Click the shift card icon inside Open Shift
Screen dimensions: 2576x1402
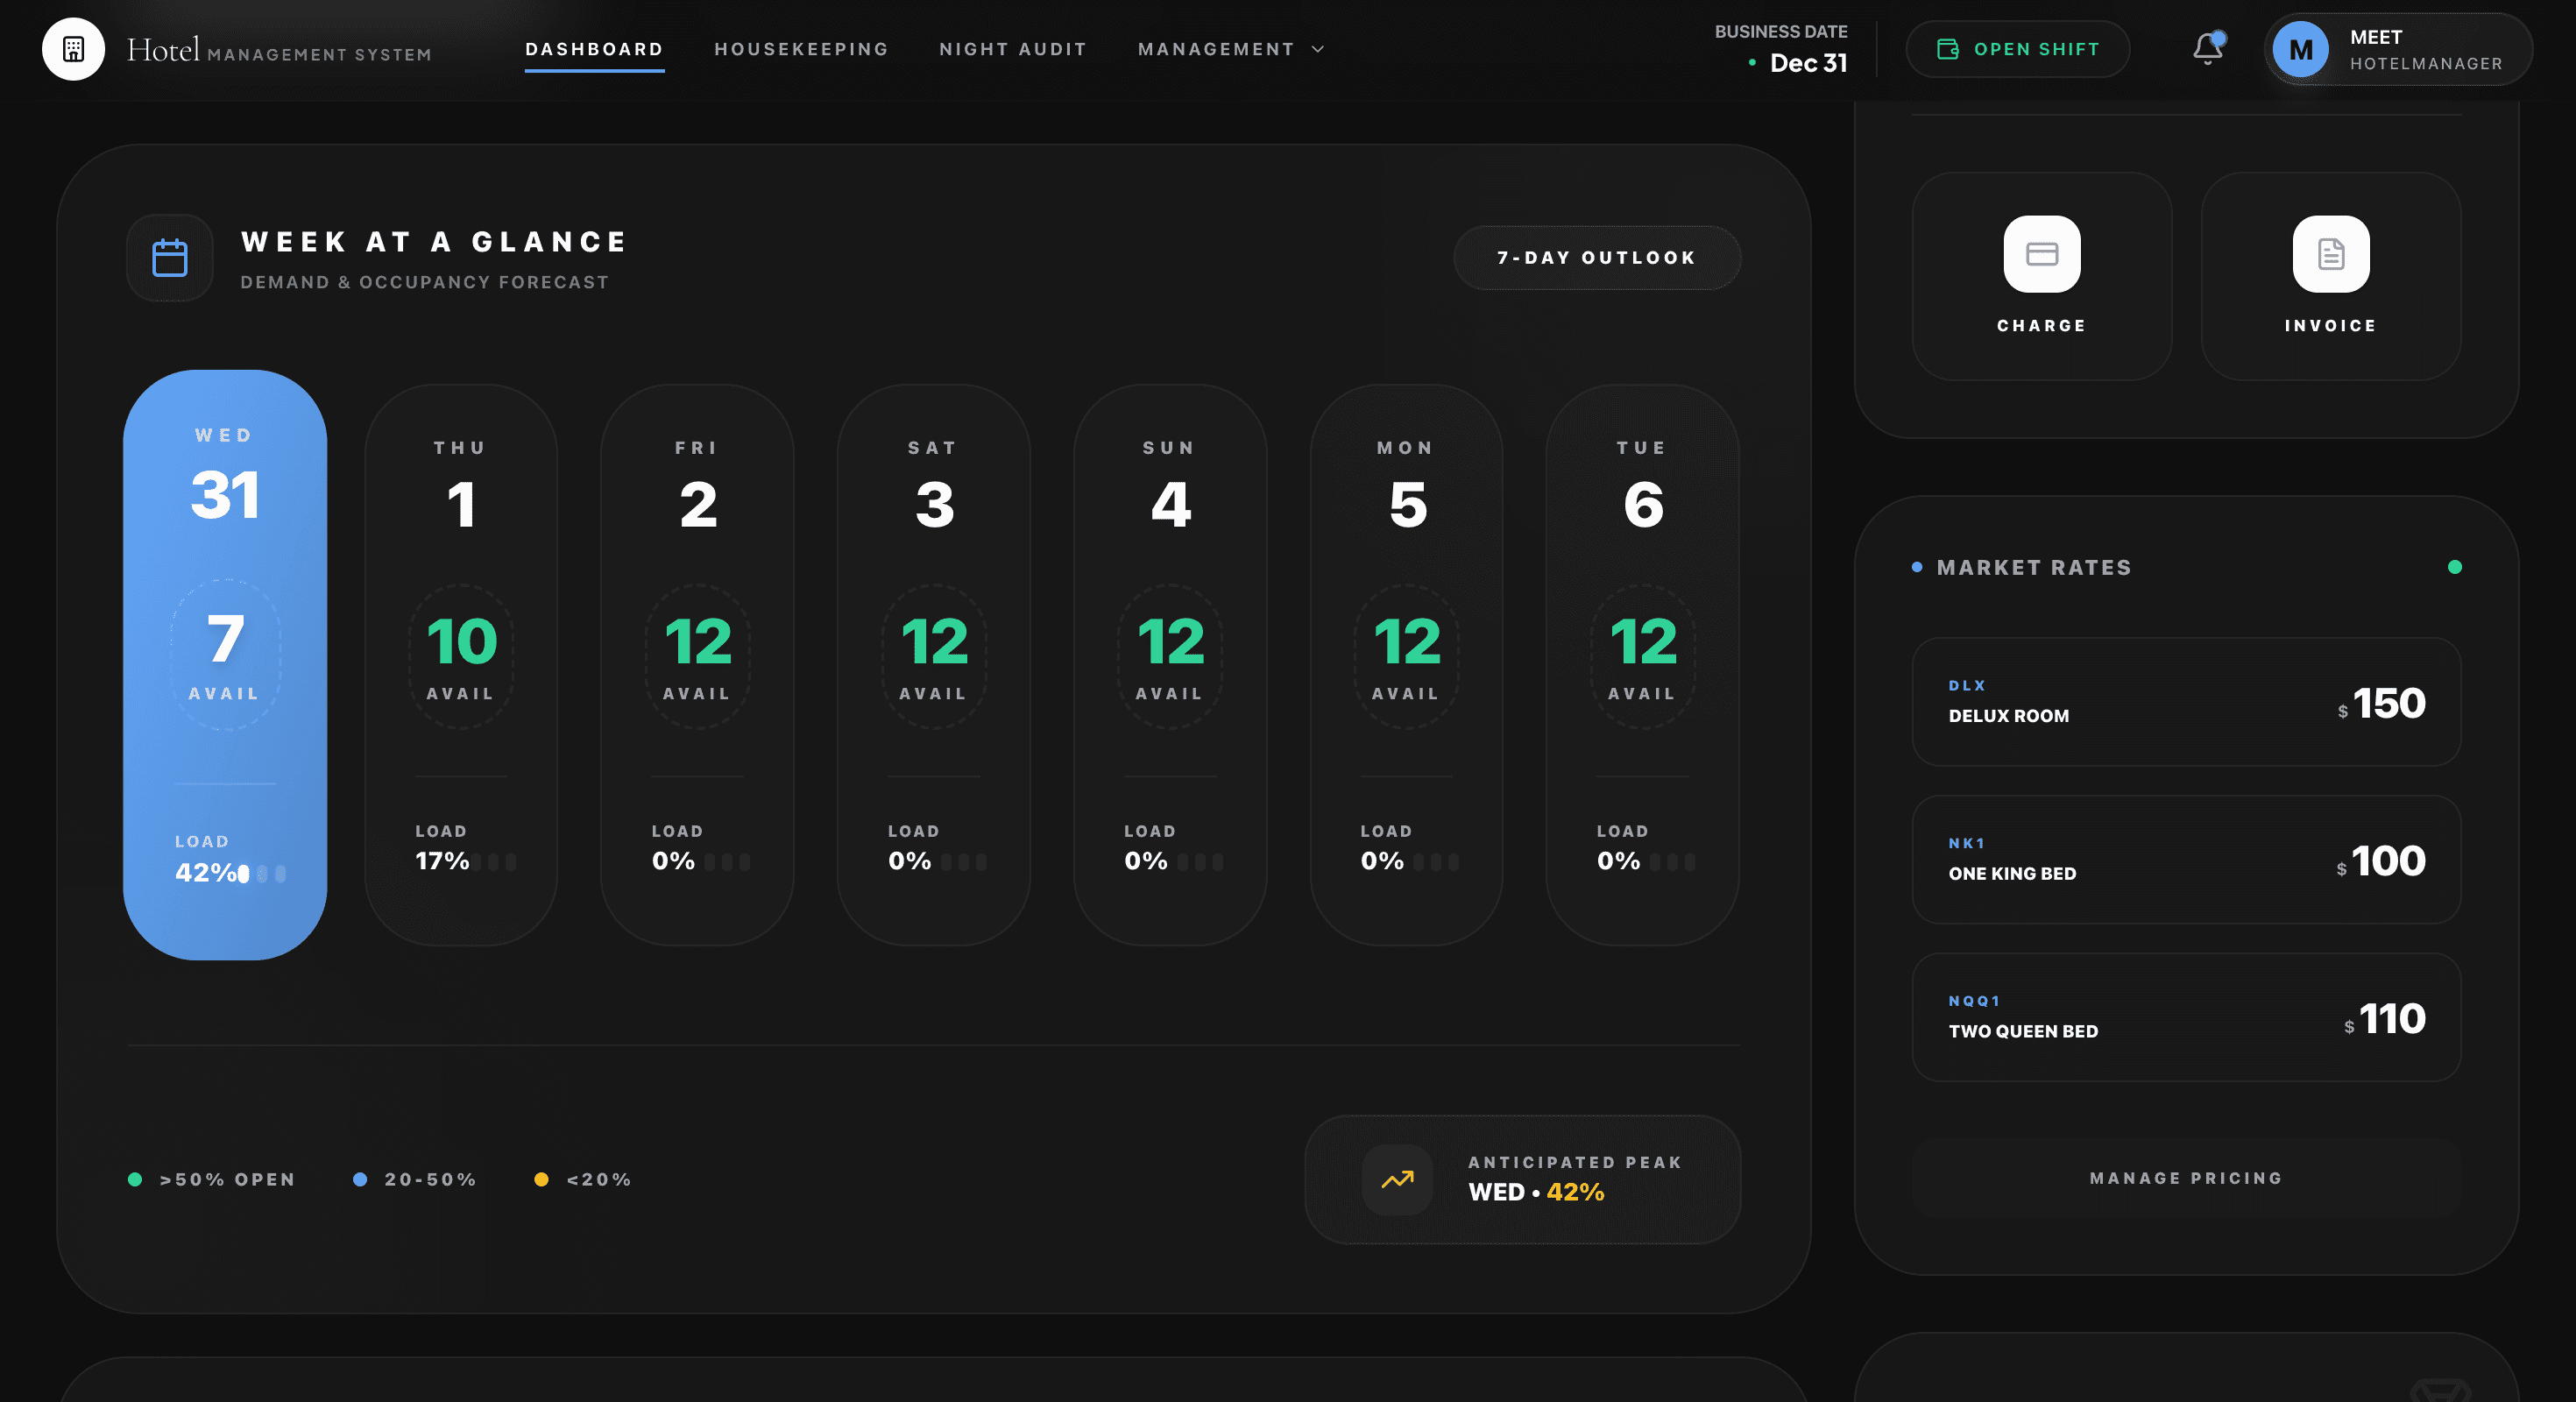click(x=1947, y=48)
